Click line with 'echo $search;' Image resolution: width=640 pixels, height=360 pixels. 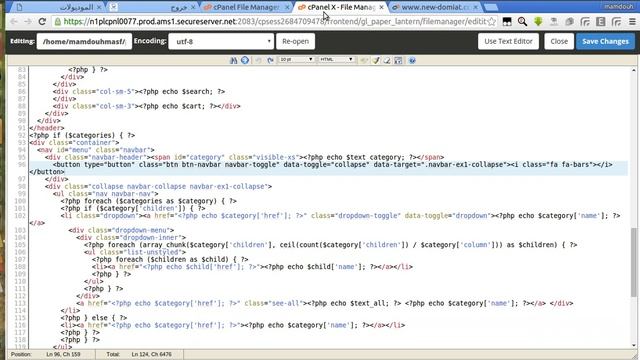[x=139, y=91]
